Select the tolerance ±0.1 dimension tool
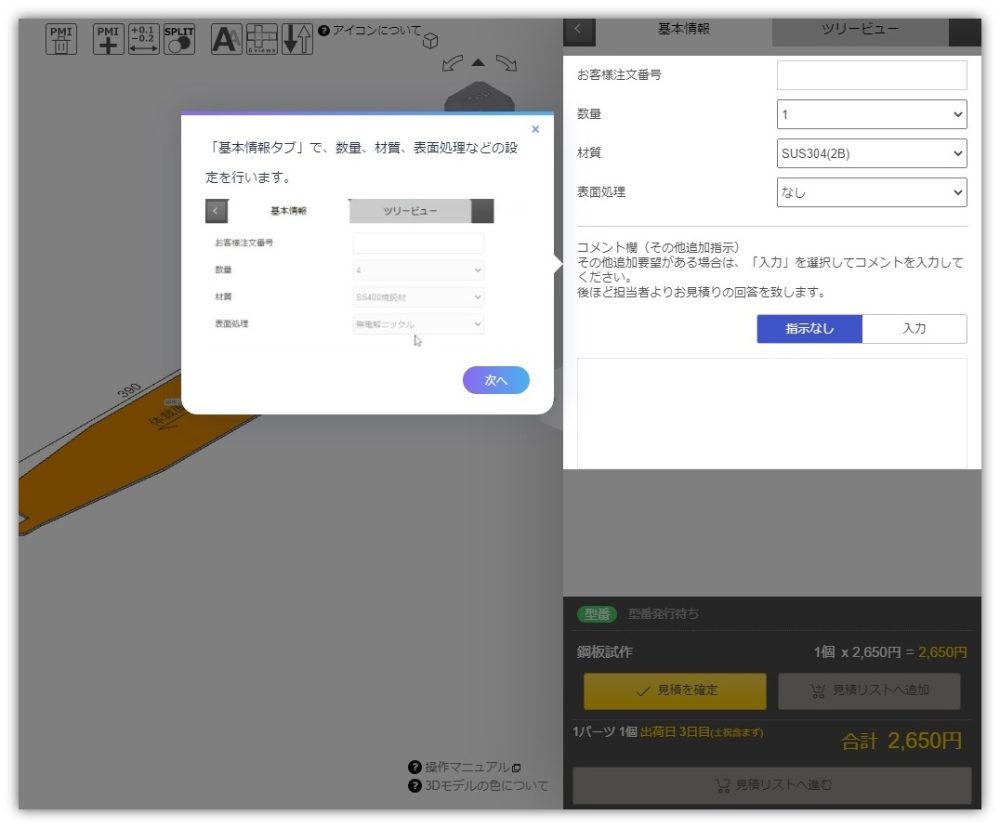The width and height of the screenshot is (1000, 828). coord(144,39)
